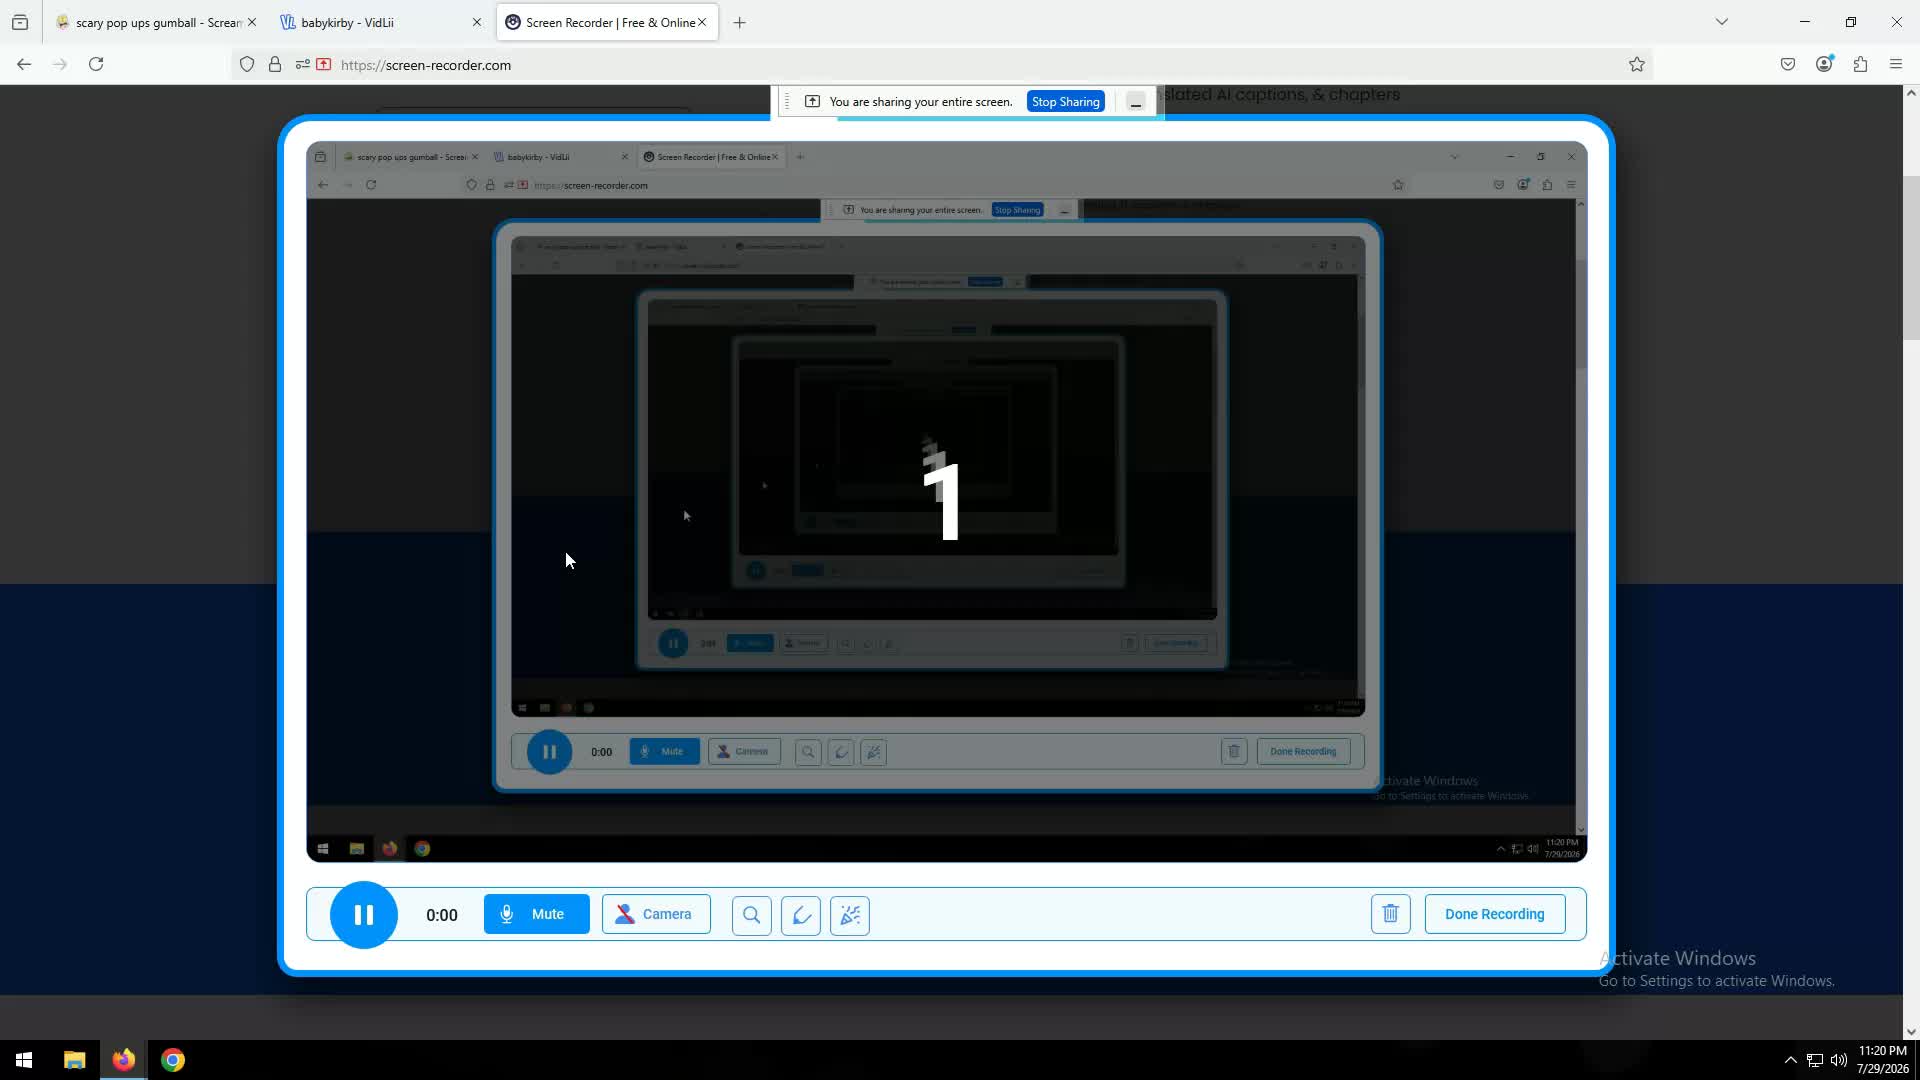Viewport: 1920px width, 1080px height.
Task: Click the page vertical scrollbar thumb
Action: [1911, 258]
